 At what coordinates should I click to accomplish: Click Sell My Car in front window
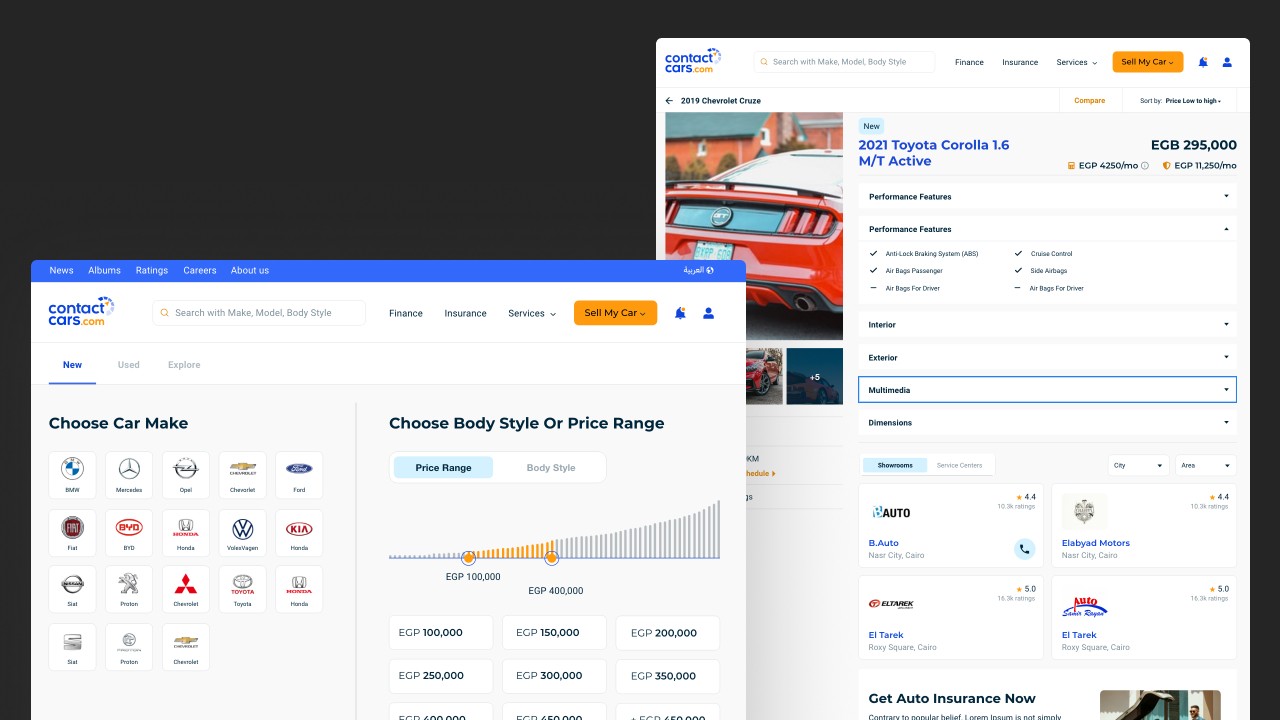tap(615, 313)
